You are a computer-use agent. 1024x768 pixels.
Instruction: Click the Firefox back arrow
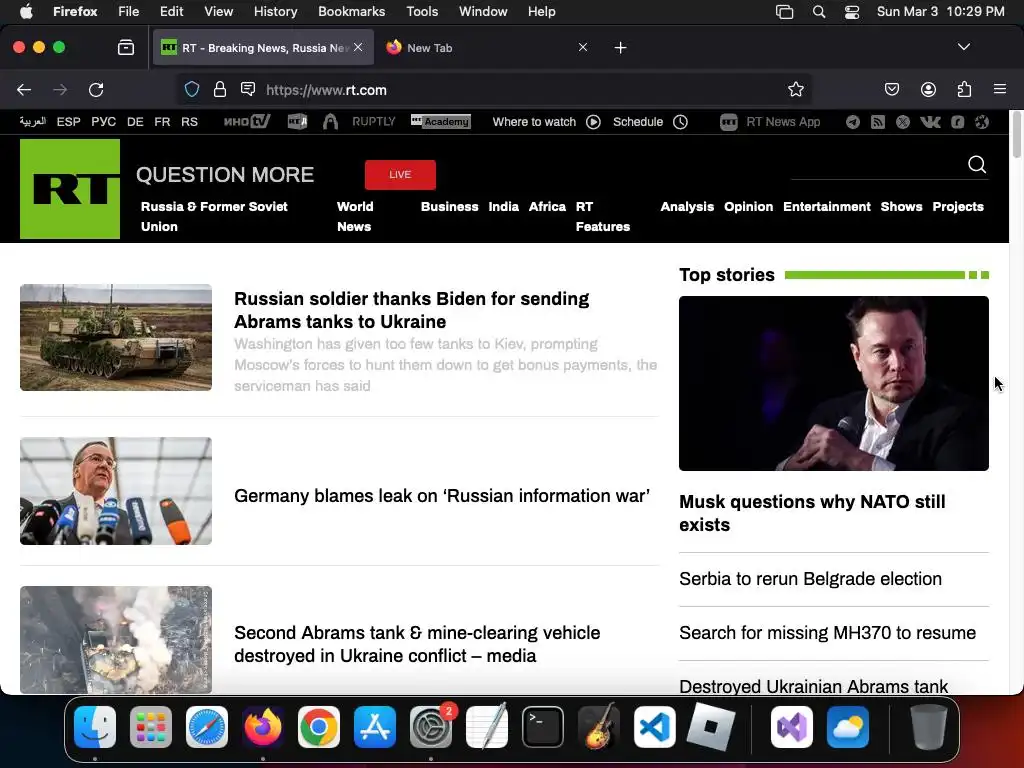point(24,89)
